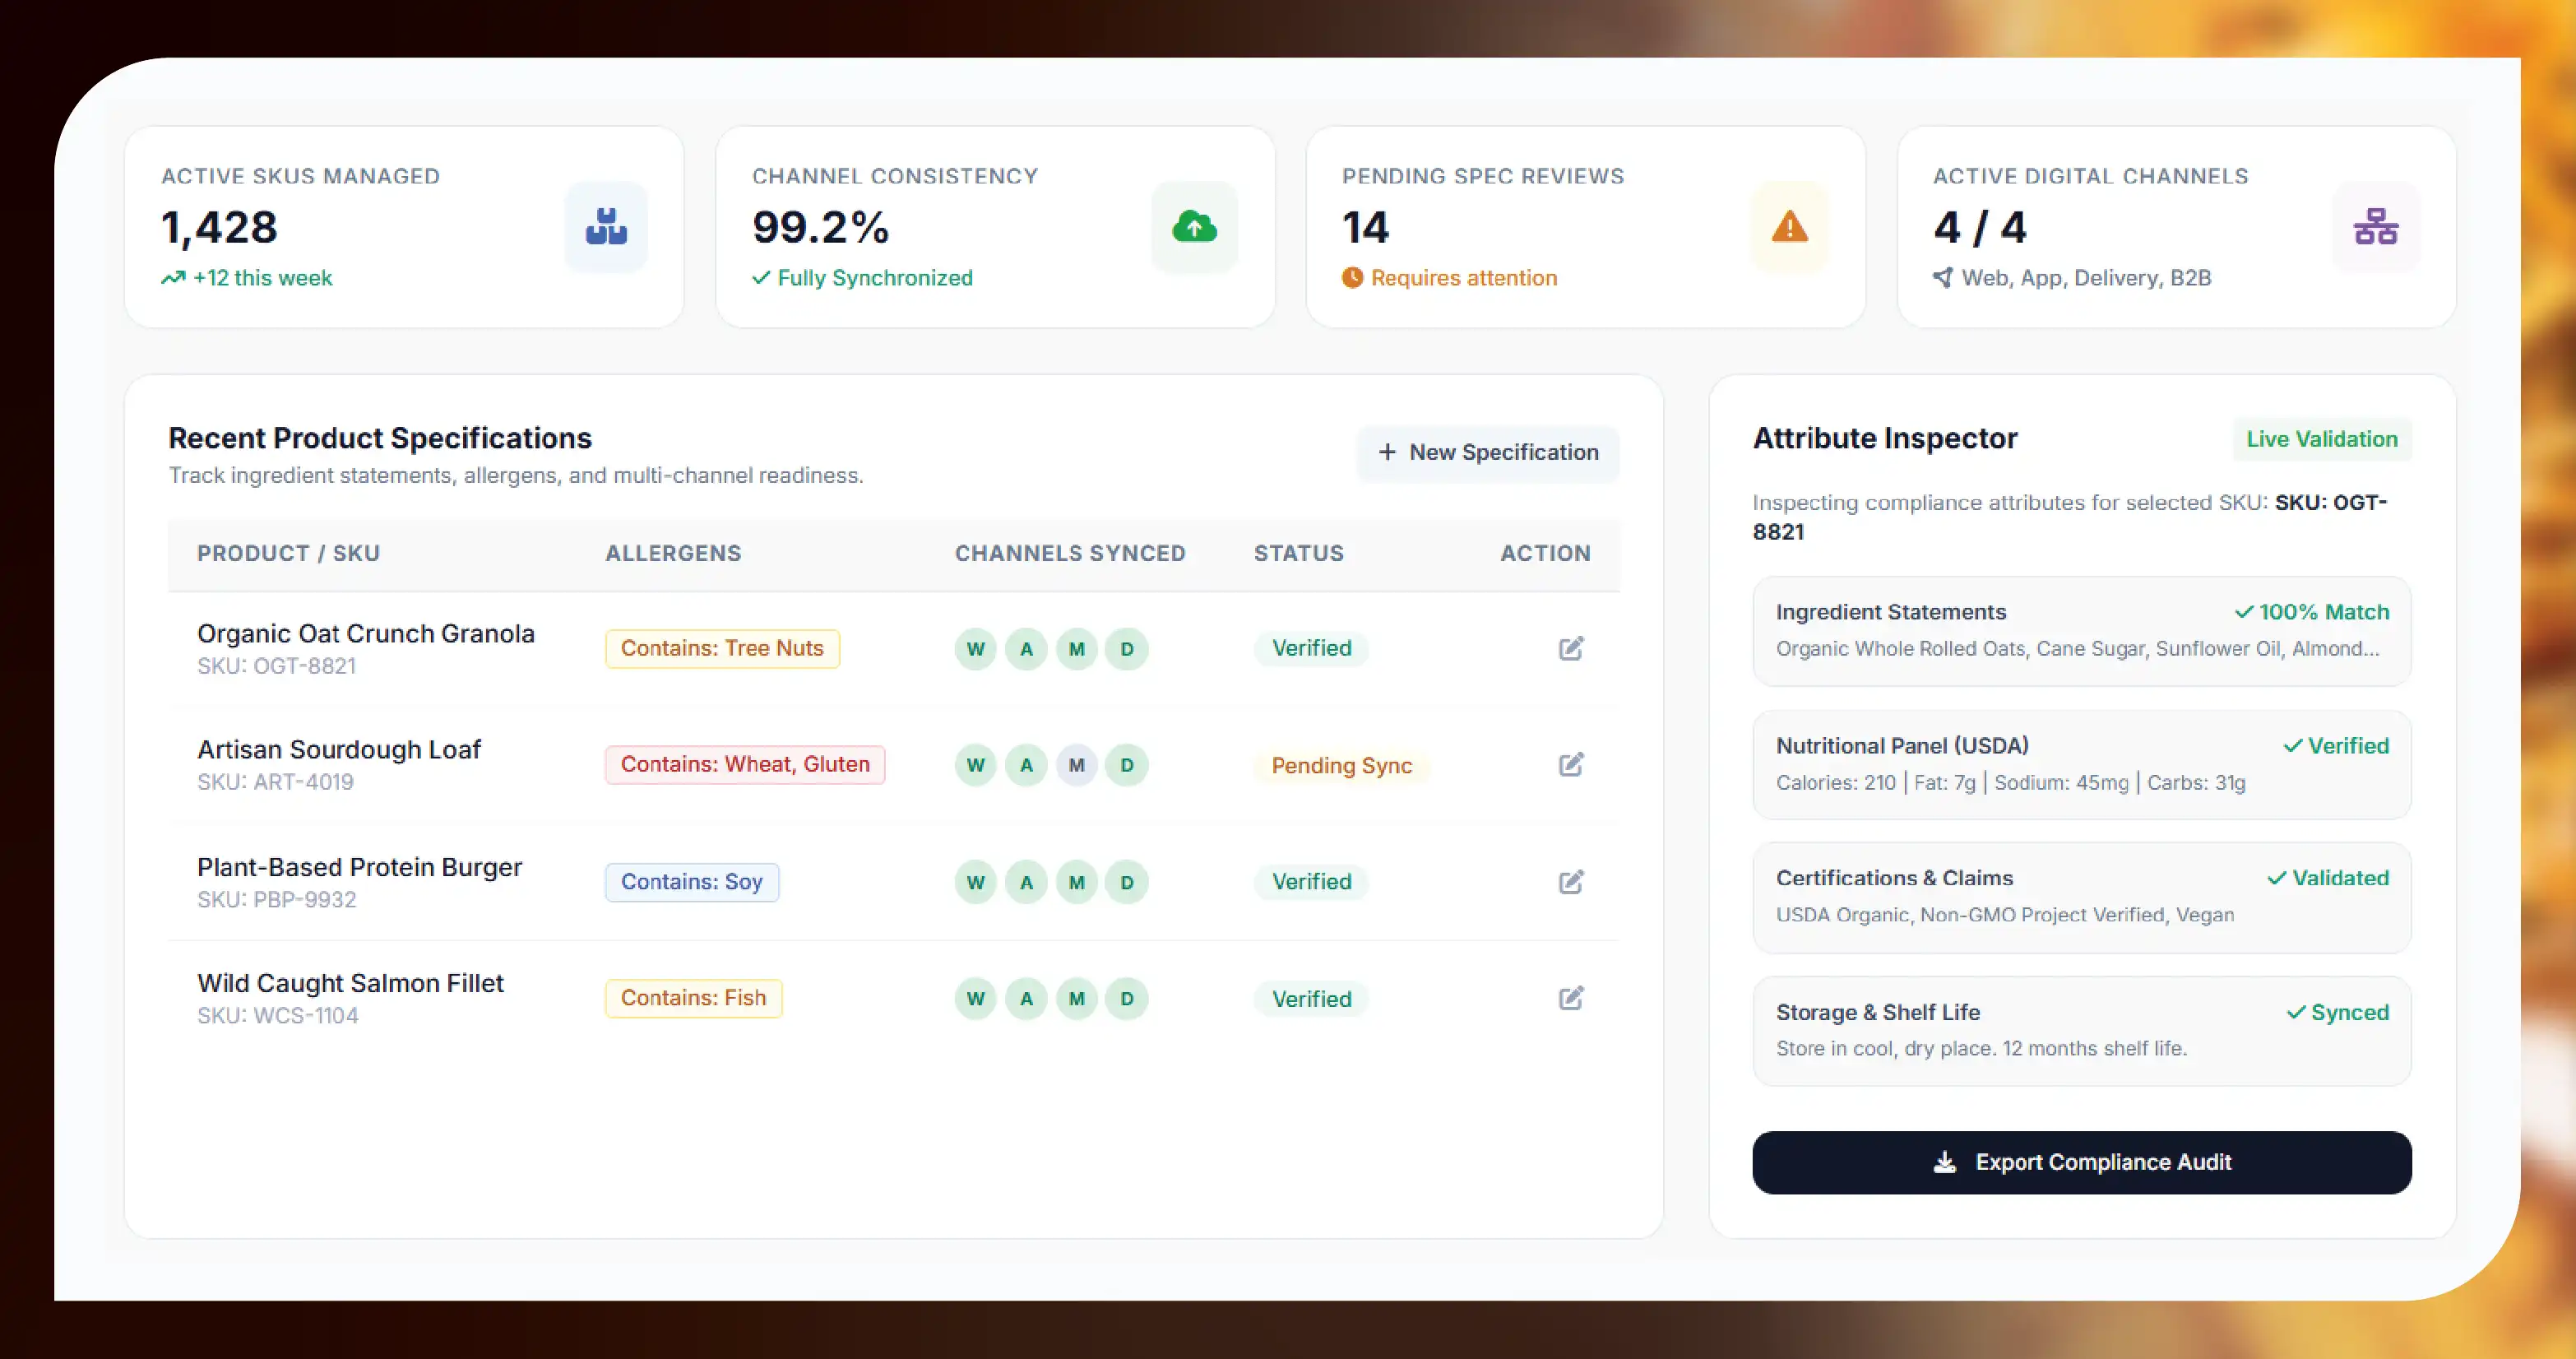Click the D channel badge for Wild Caught Salmon Fillet
Viewport: 2576px width, 1359px height.
[1127, 998]
